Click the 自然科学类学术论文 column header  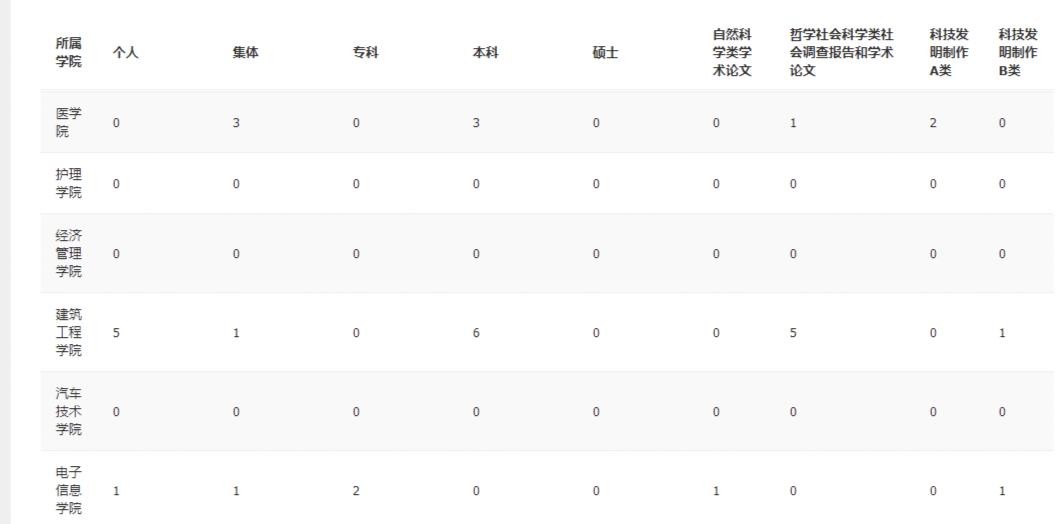[732, 53]
